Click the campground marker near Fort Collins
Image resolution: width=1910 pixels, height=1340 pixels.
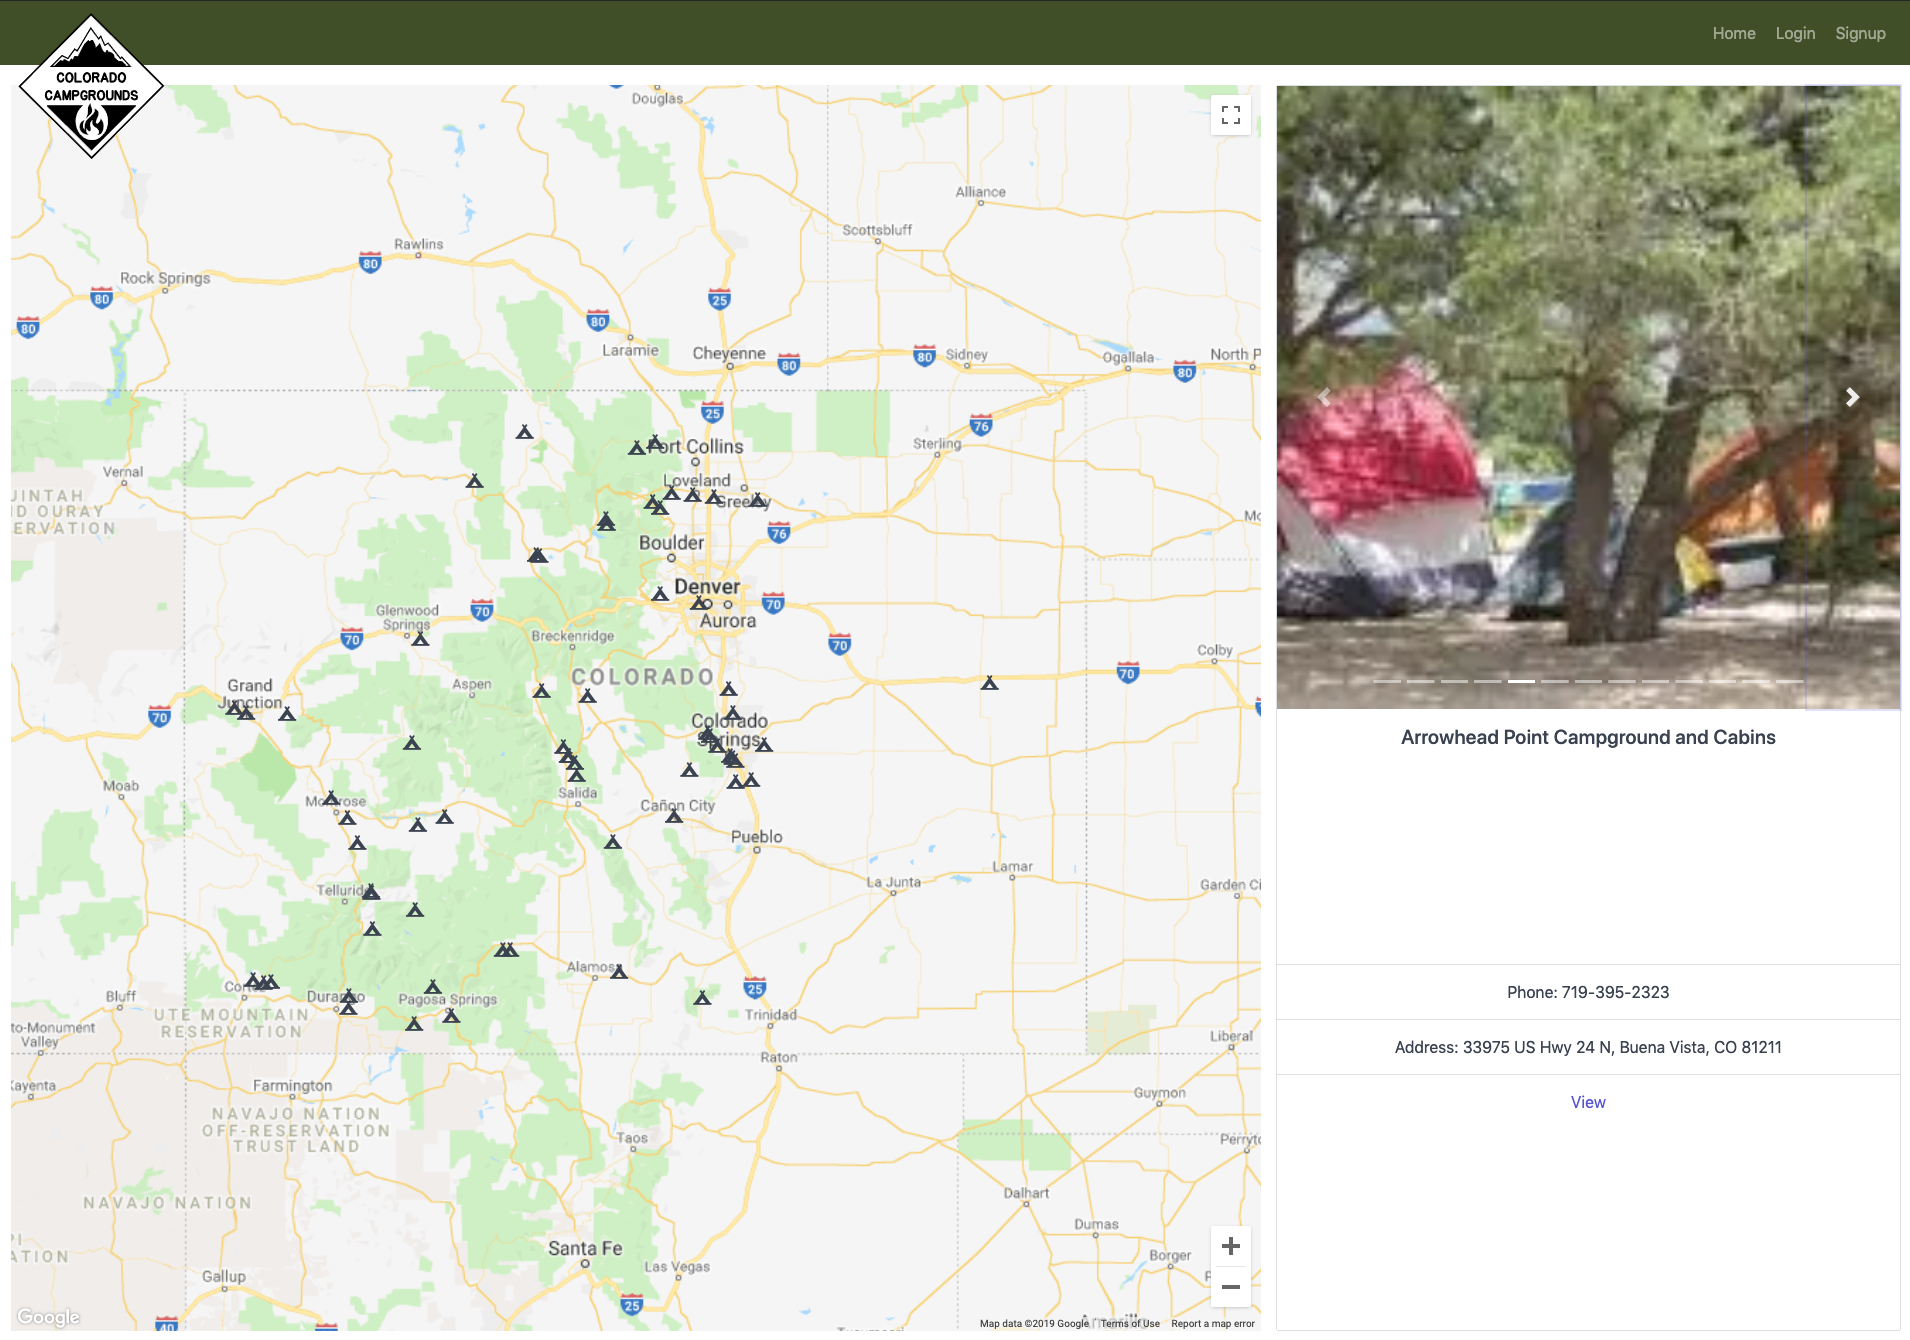[x=637, y=446]
